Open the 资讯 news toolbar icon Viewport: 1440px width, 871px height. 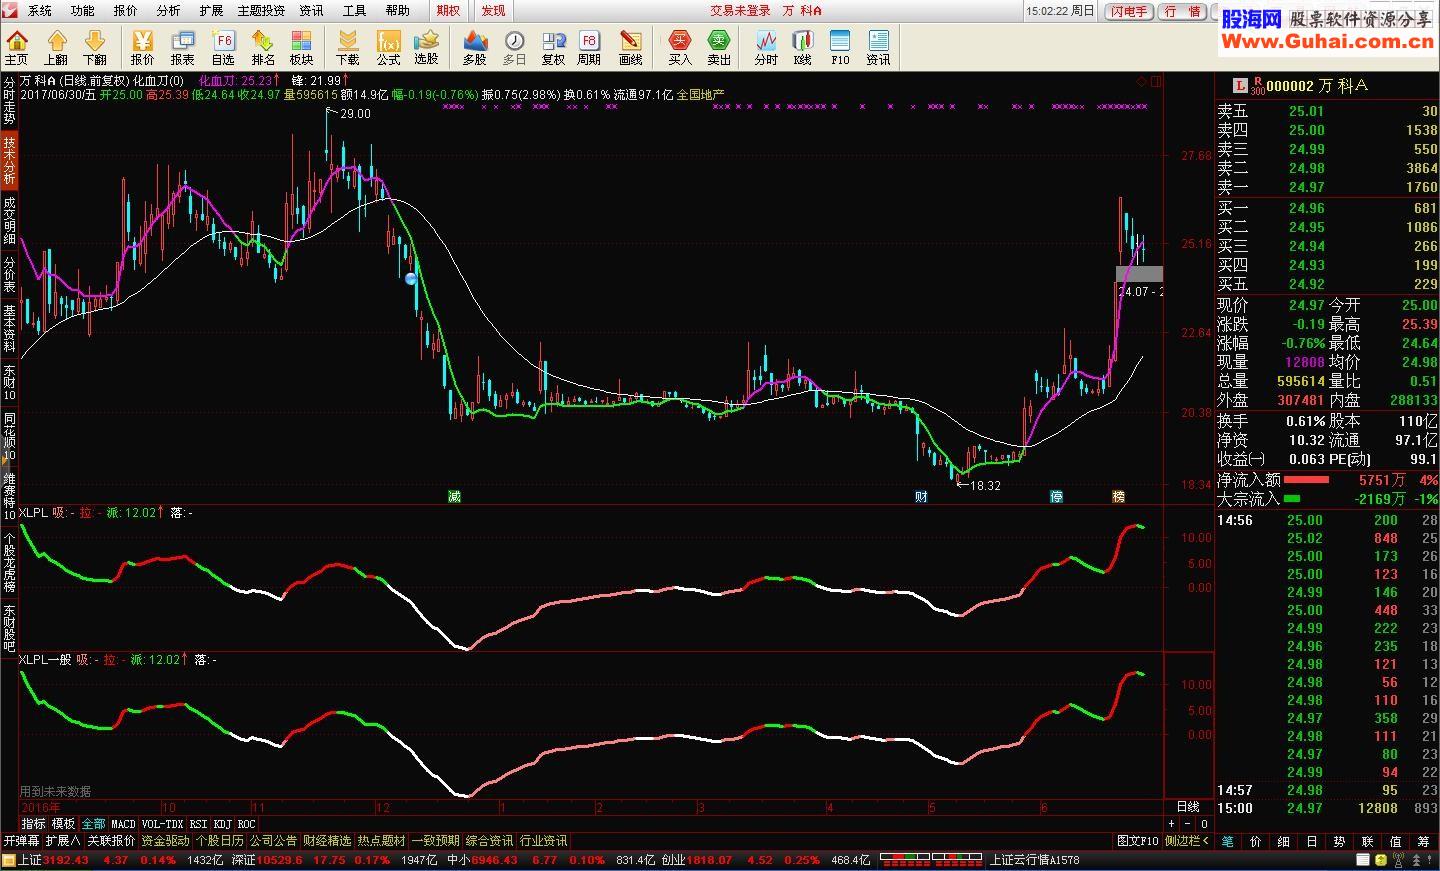[x=878, y=47]
